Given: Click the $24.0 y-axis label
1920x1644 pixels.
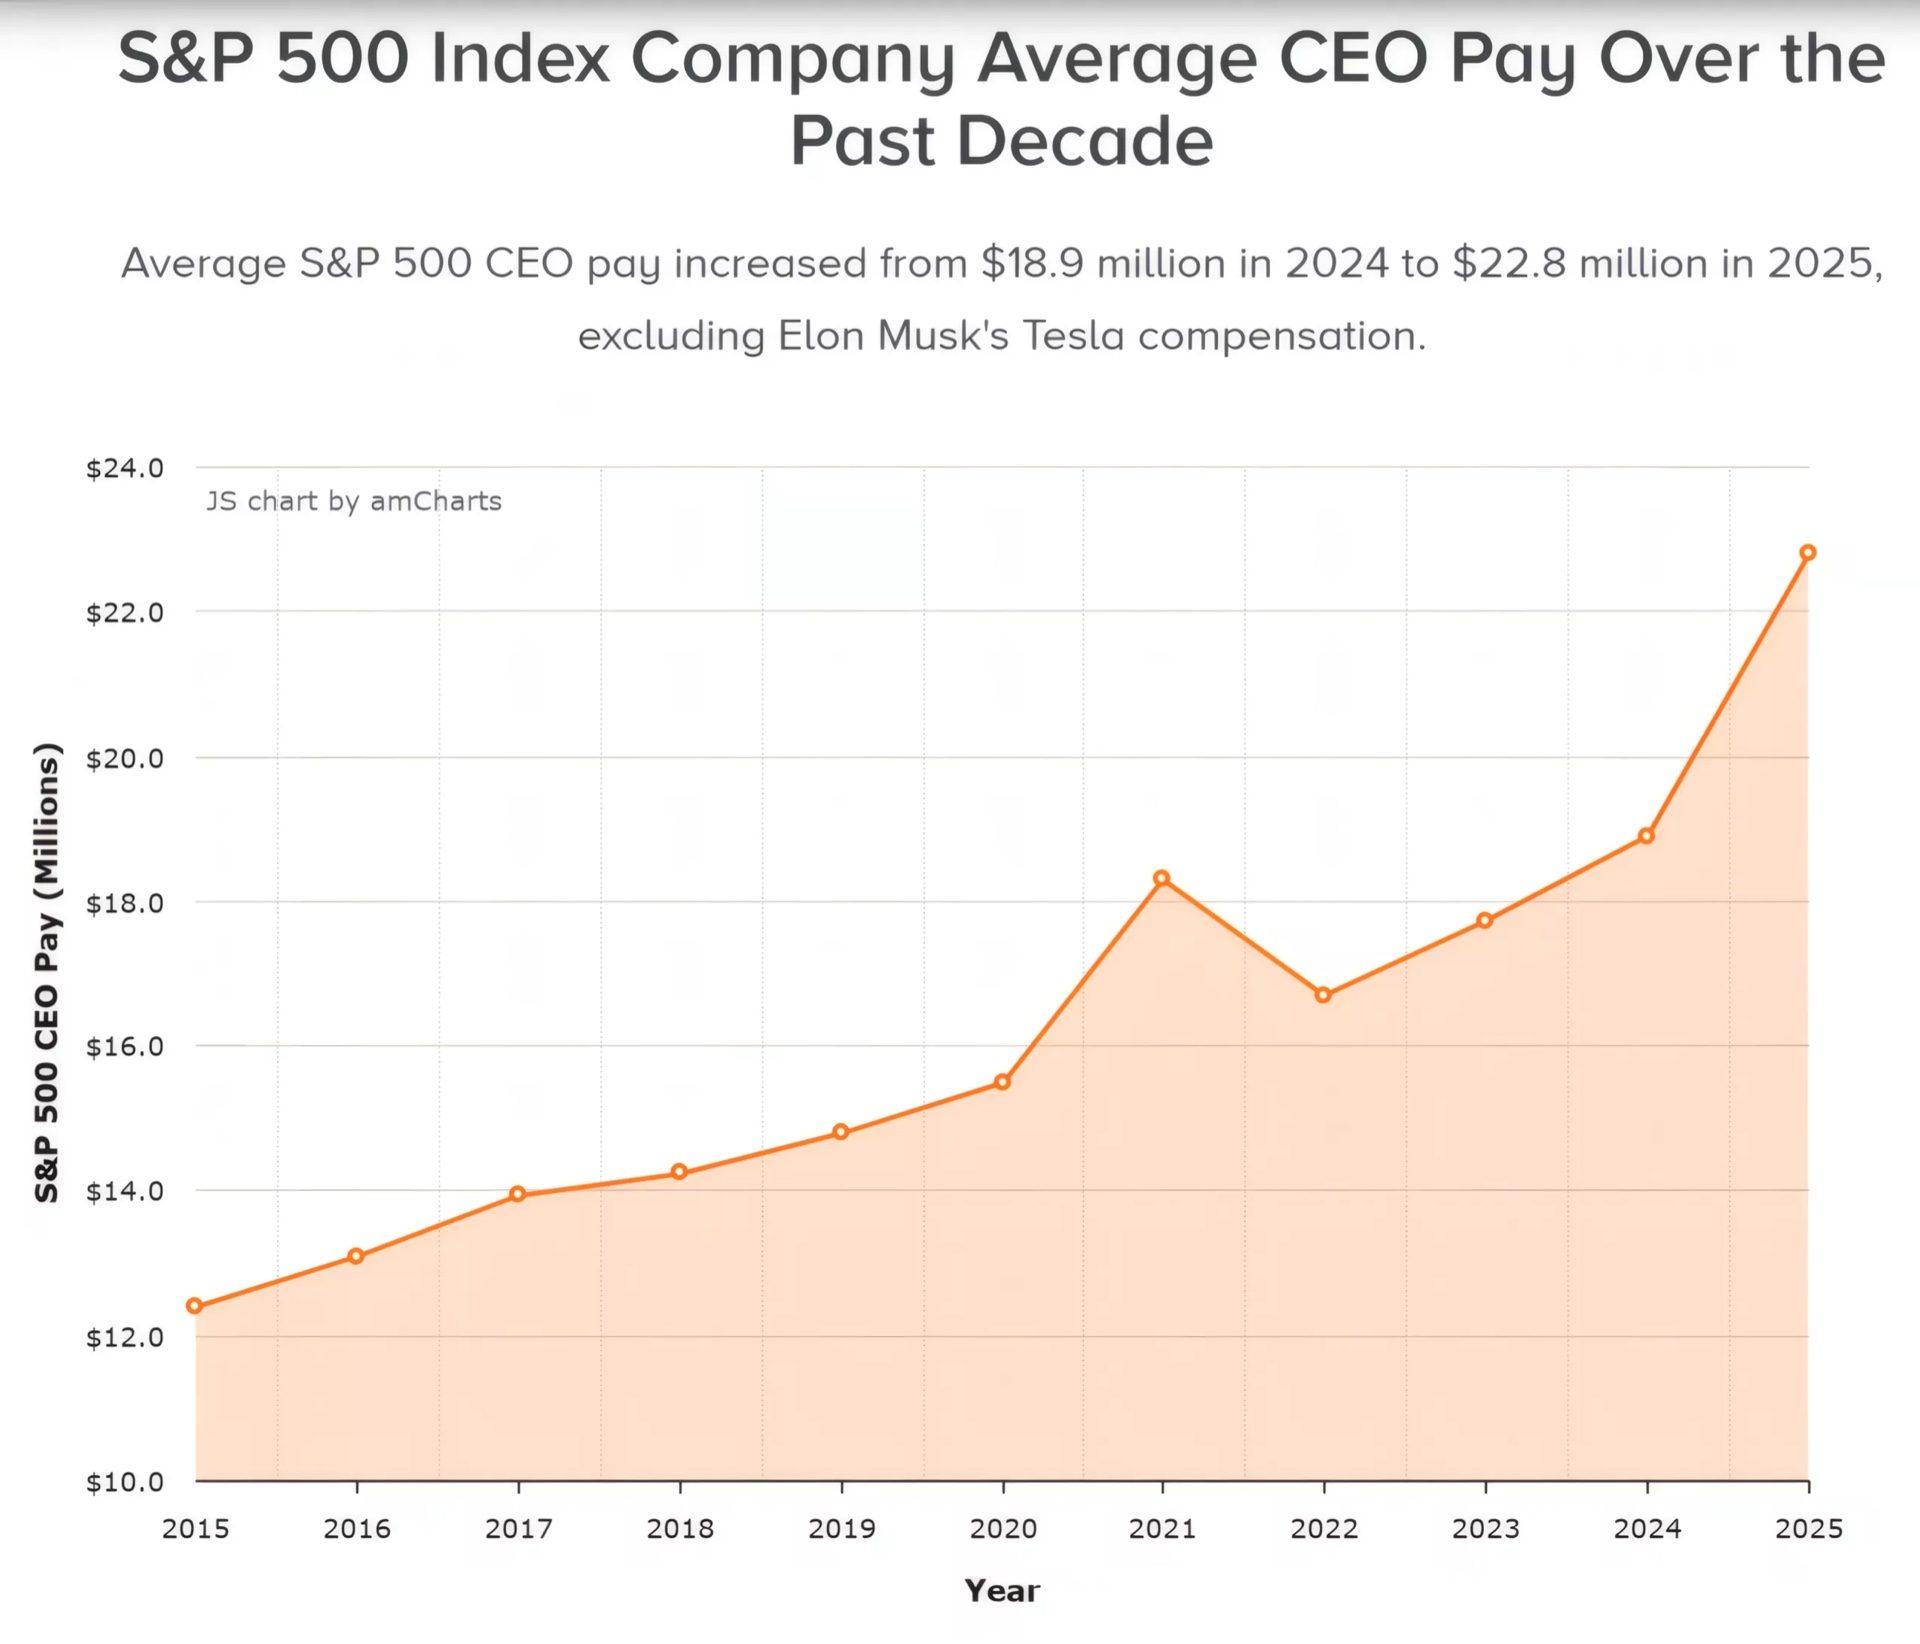Looking at the screenshot, I should point(125,468).
